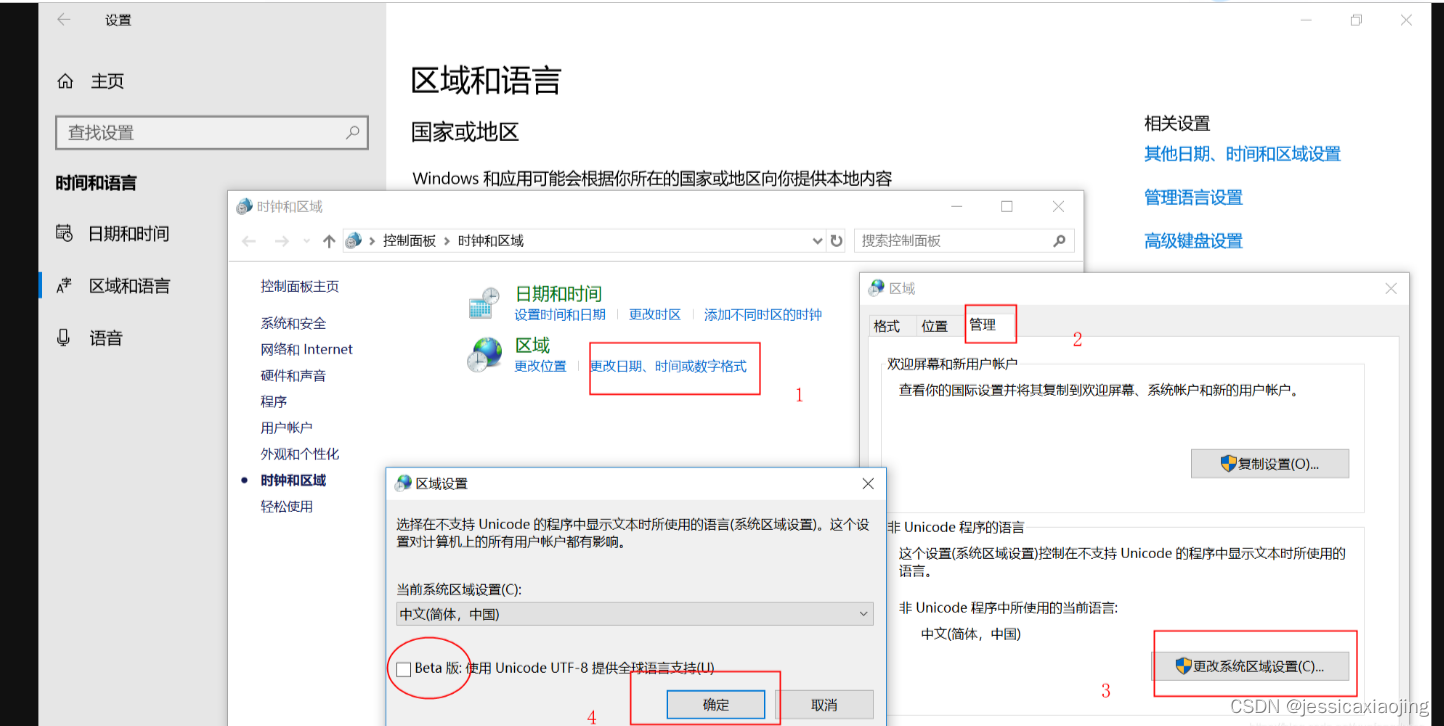Viewport: 1444px width, 726px height.
Task: Open 更改日期、时间或数字格式 link
Action: click(668, 367)
